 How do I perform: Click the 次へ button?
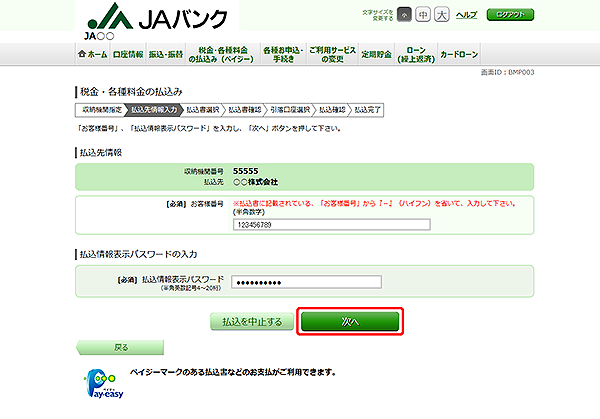pyautogui.click(x=350, y=321)
